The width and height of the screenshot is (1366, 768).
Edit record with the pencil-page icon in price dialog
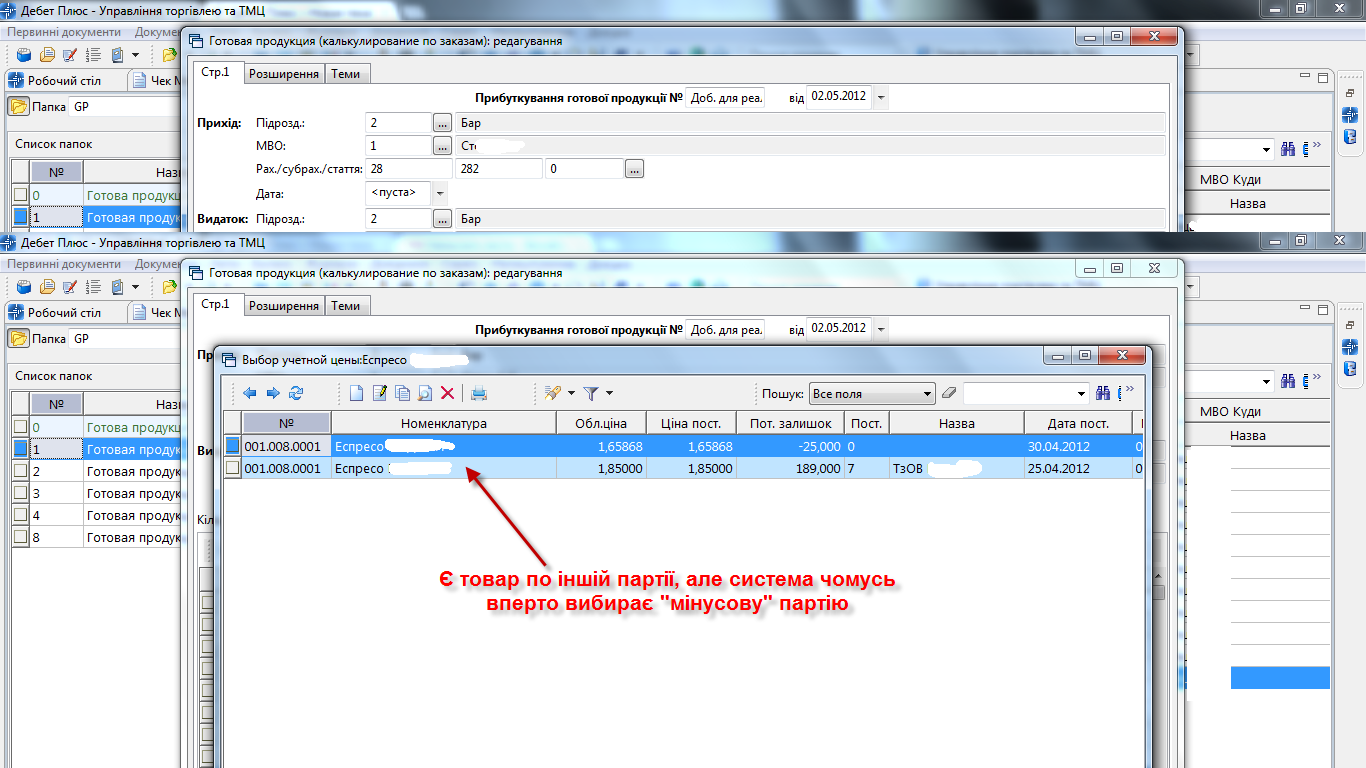point(379,393)
